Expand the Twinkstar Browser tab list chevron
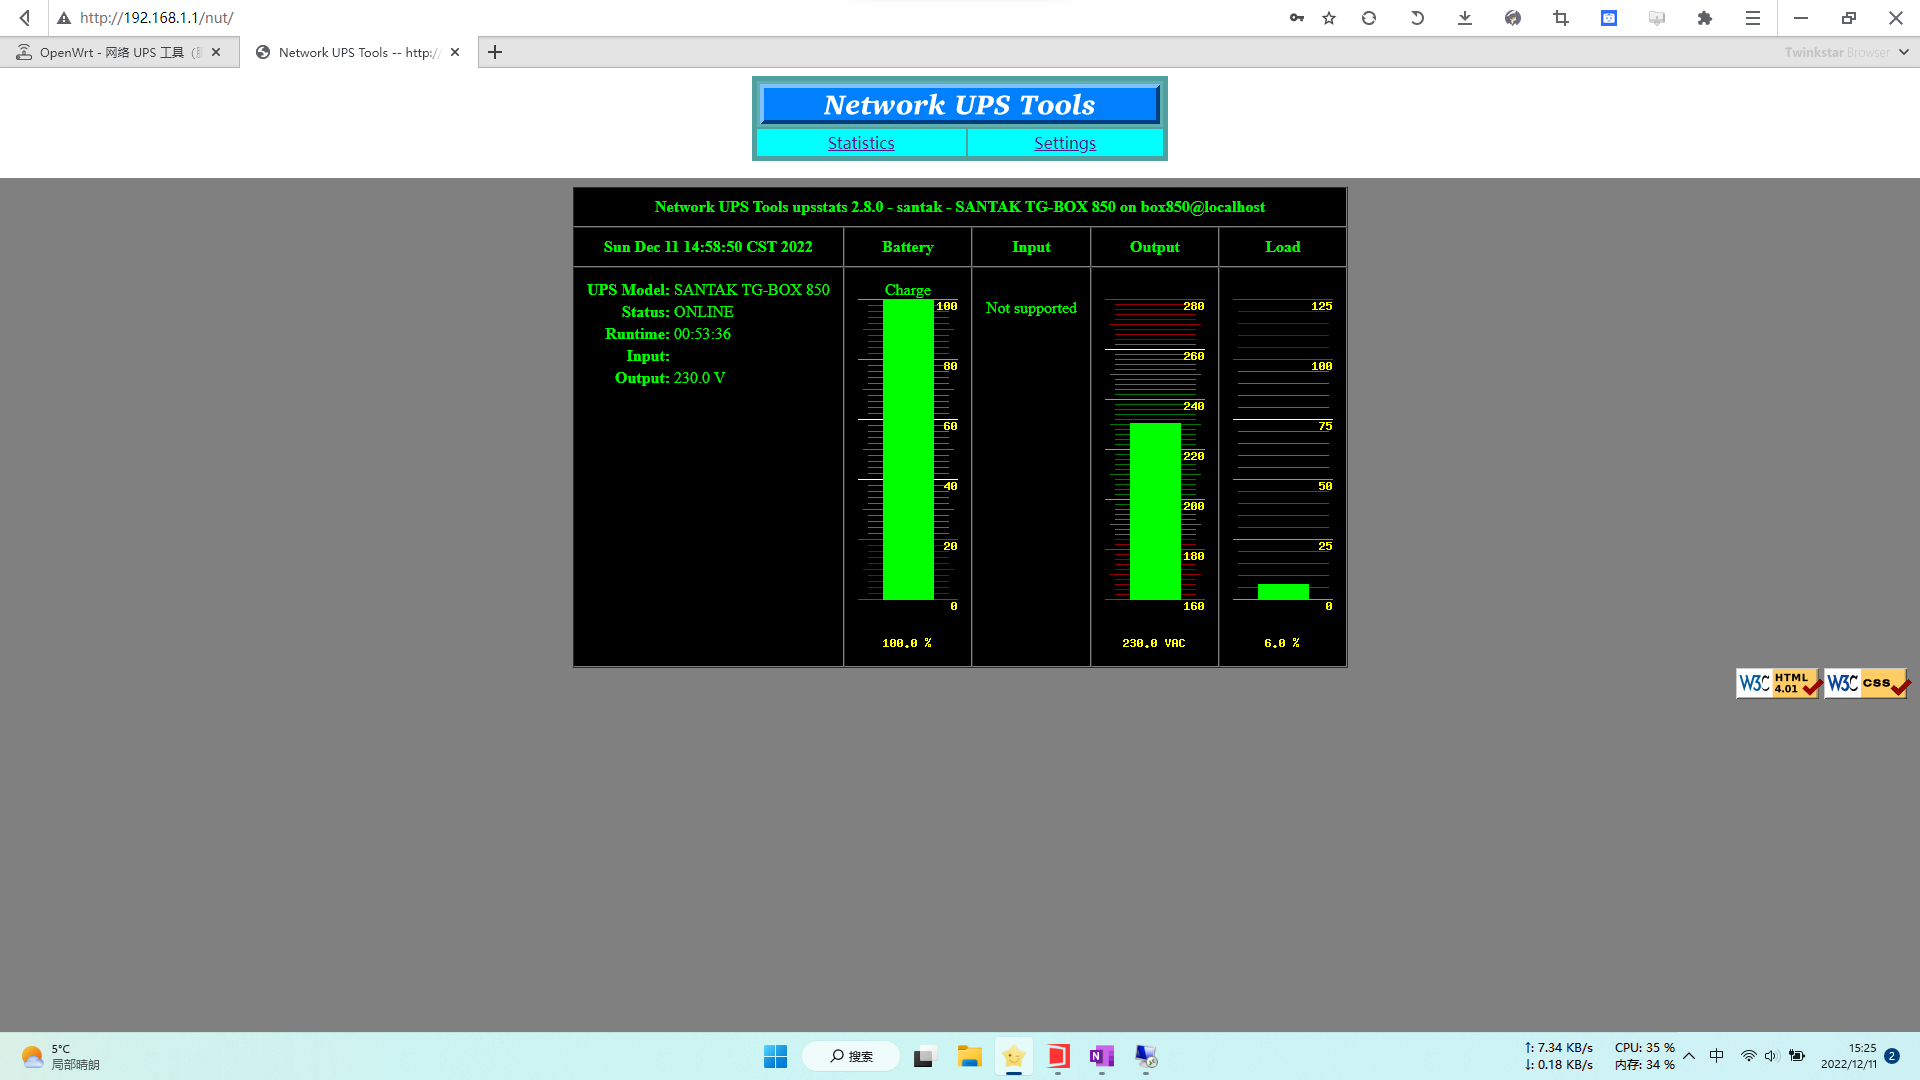Screen dimensions: 1920x1080 1904,52
